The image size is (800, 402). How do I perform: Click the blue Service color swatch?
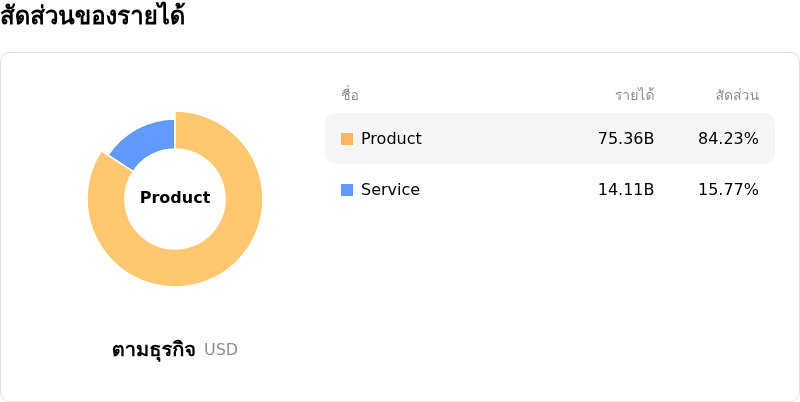point(347,190)
